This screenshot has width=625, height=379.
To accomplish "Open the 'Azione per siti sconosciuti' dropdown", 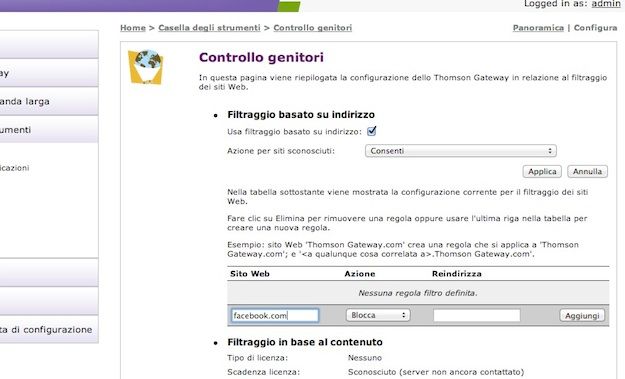I will pyautogui.click(x=460, y=151).
